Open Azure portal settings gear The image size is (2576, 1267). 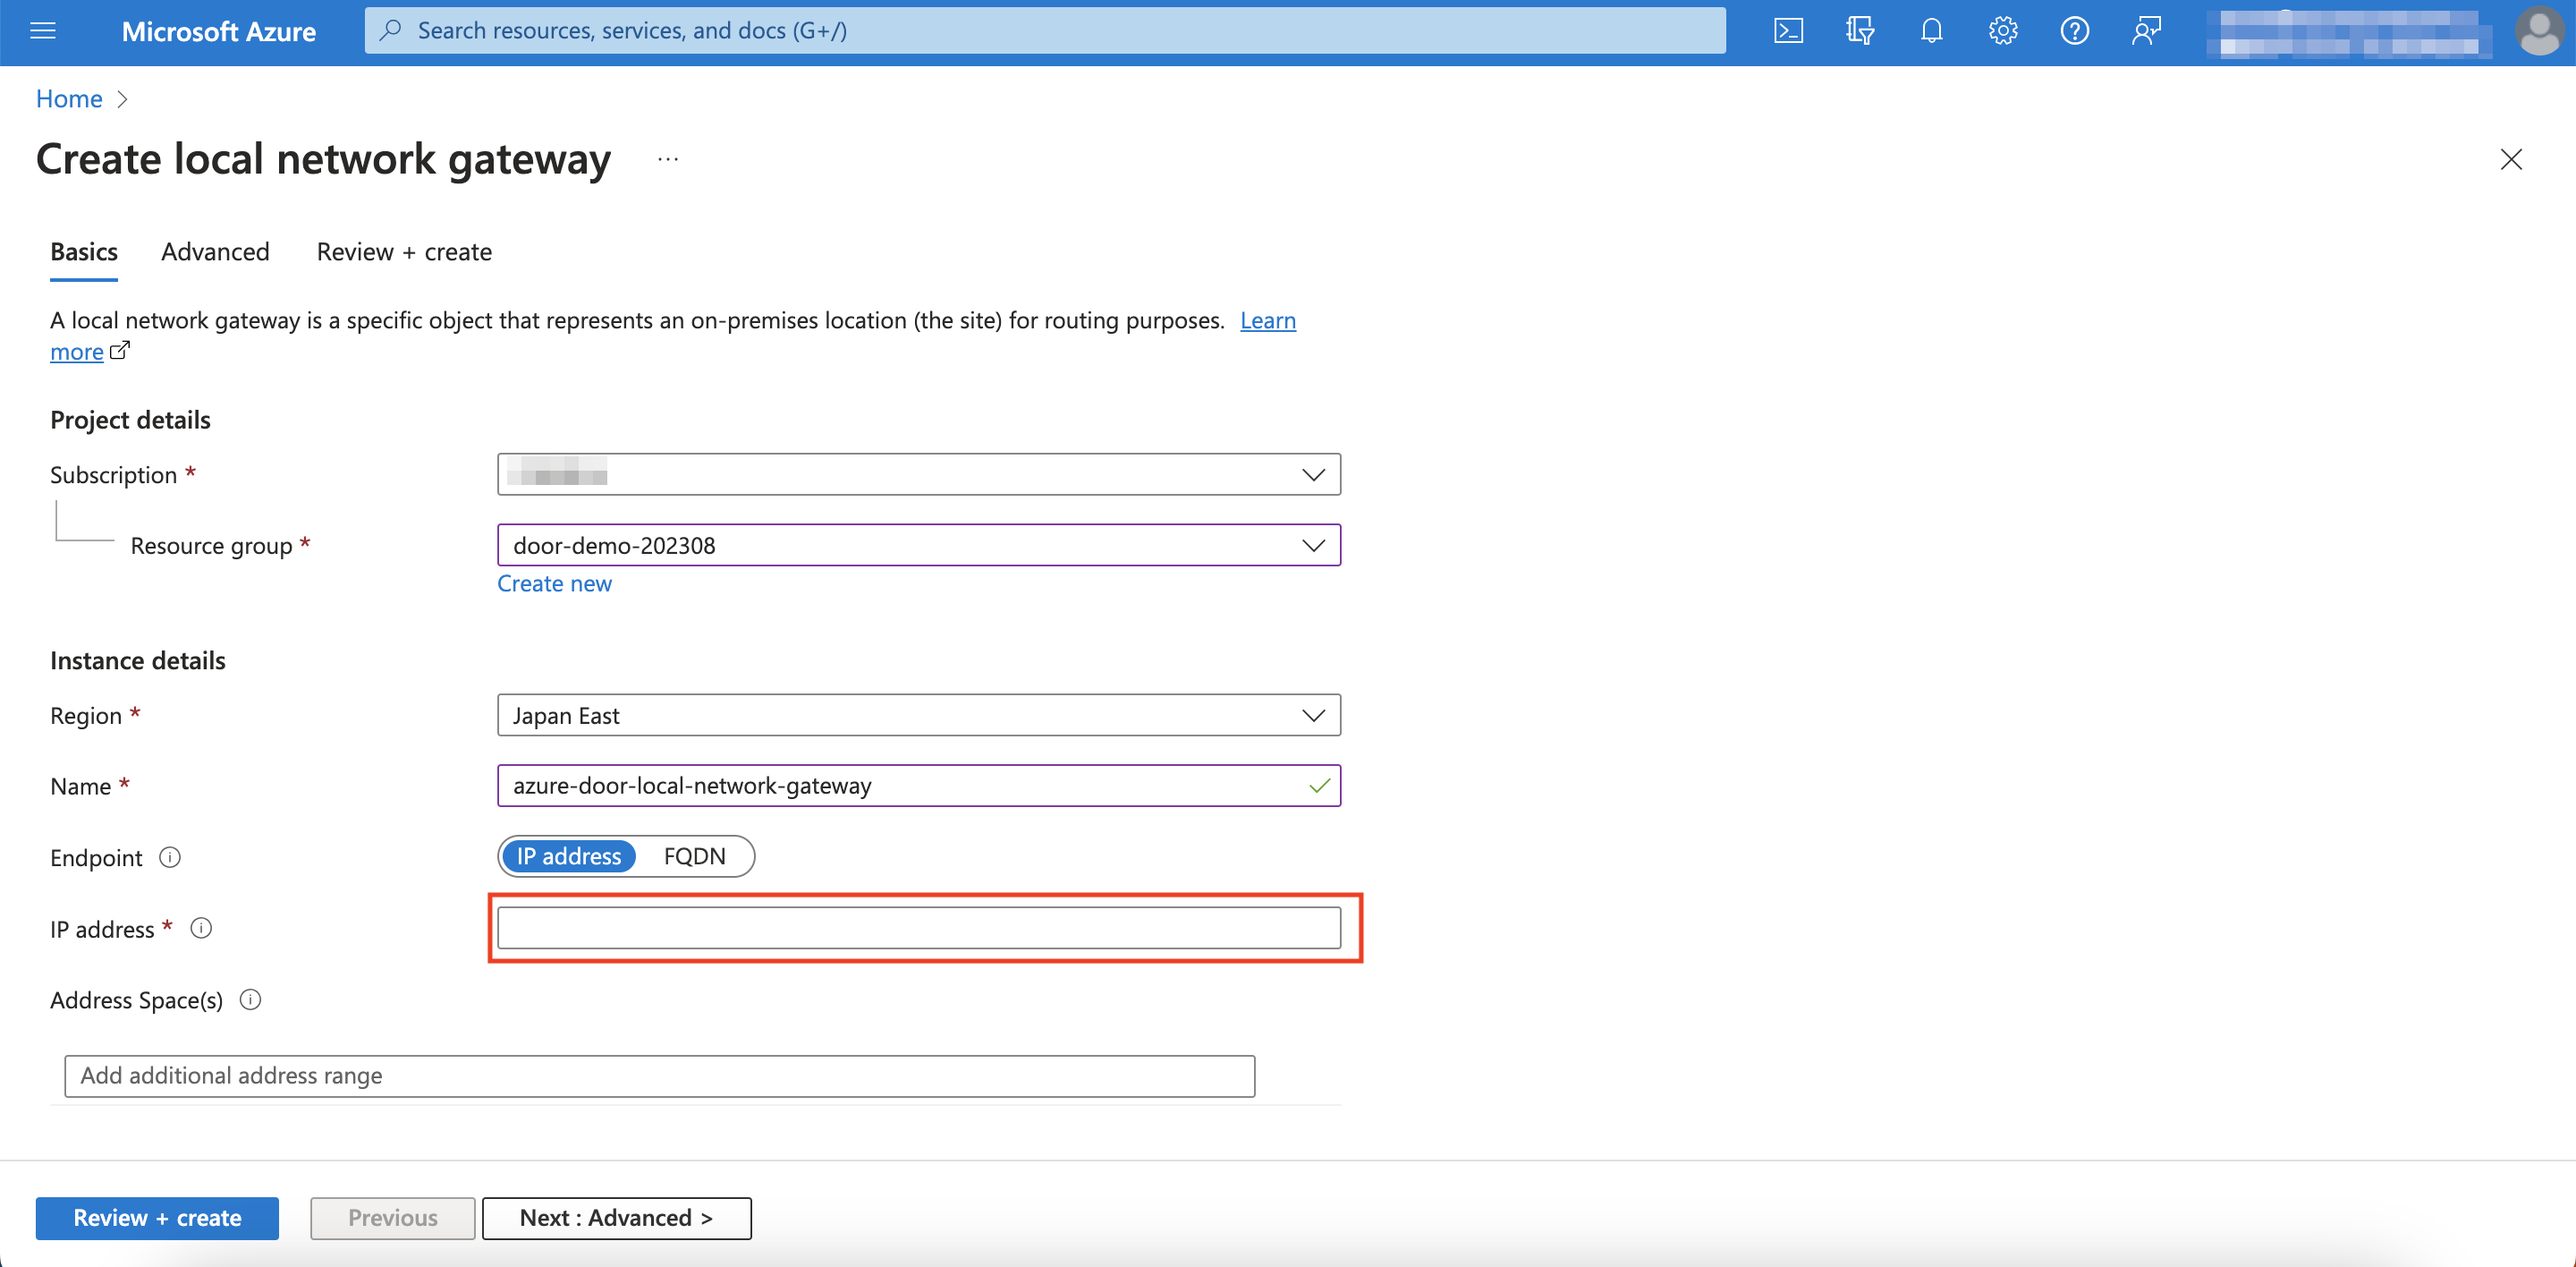coord(2002,30)
